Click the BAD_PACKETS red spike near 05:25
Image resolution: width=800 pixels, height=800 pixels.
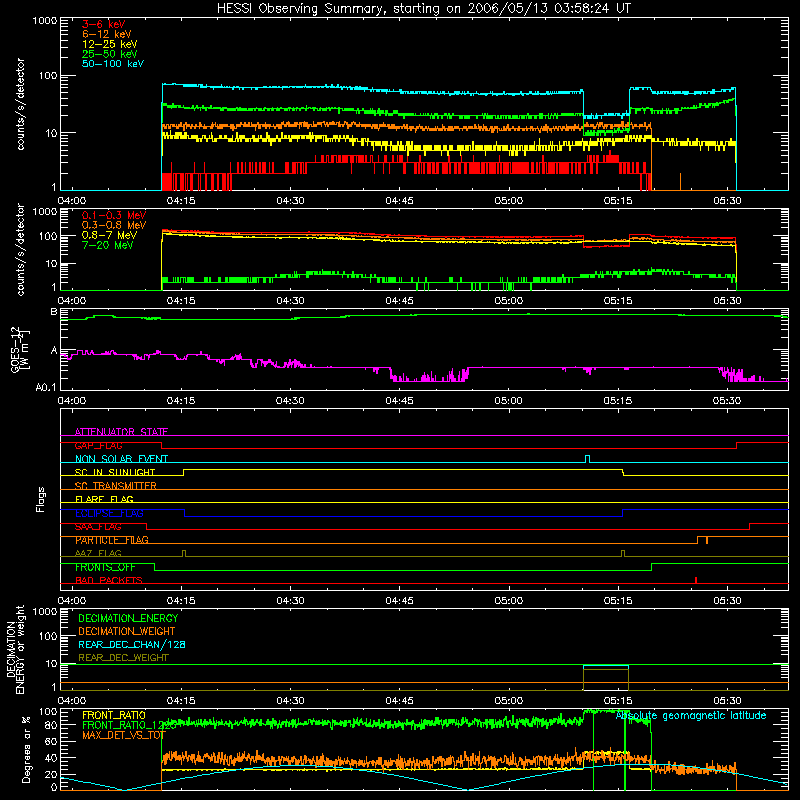coord(696,580)
